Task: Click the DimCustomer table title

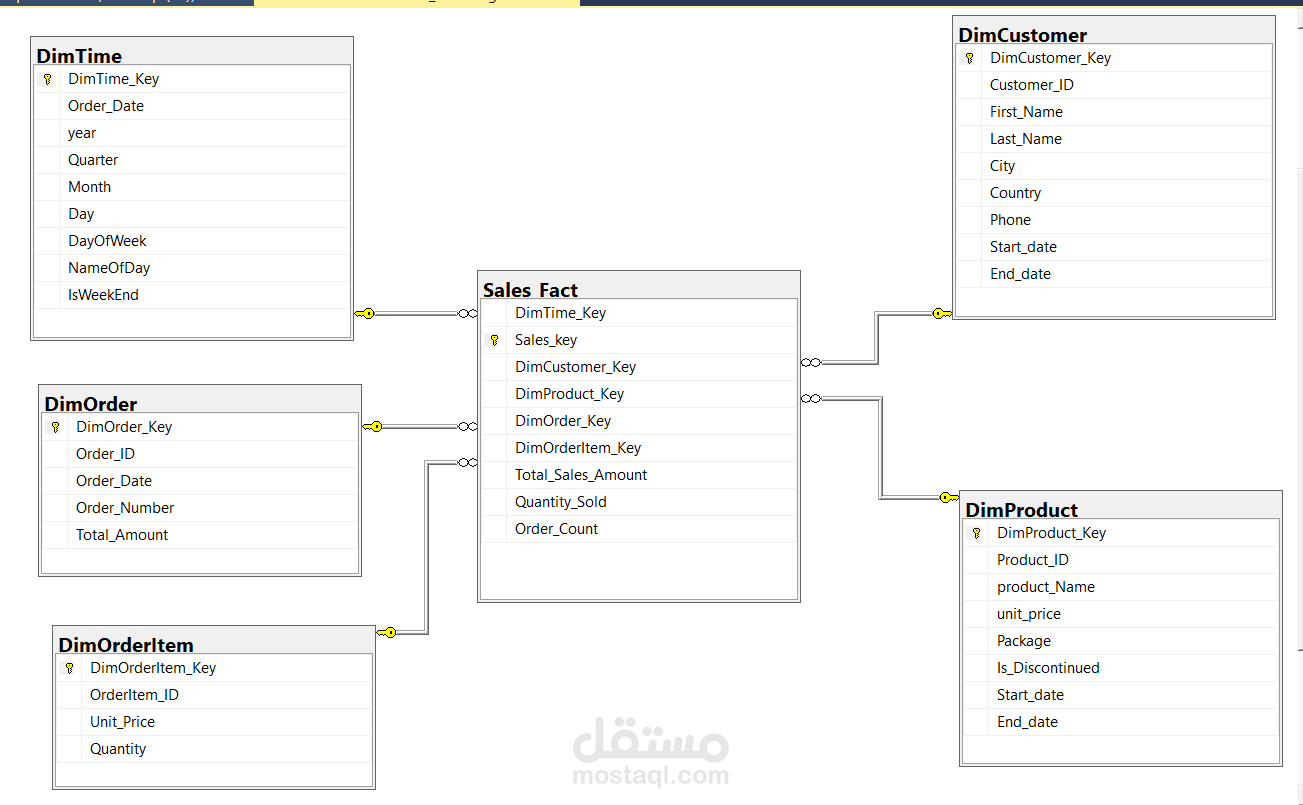Action: click(1023, 35)
